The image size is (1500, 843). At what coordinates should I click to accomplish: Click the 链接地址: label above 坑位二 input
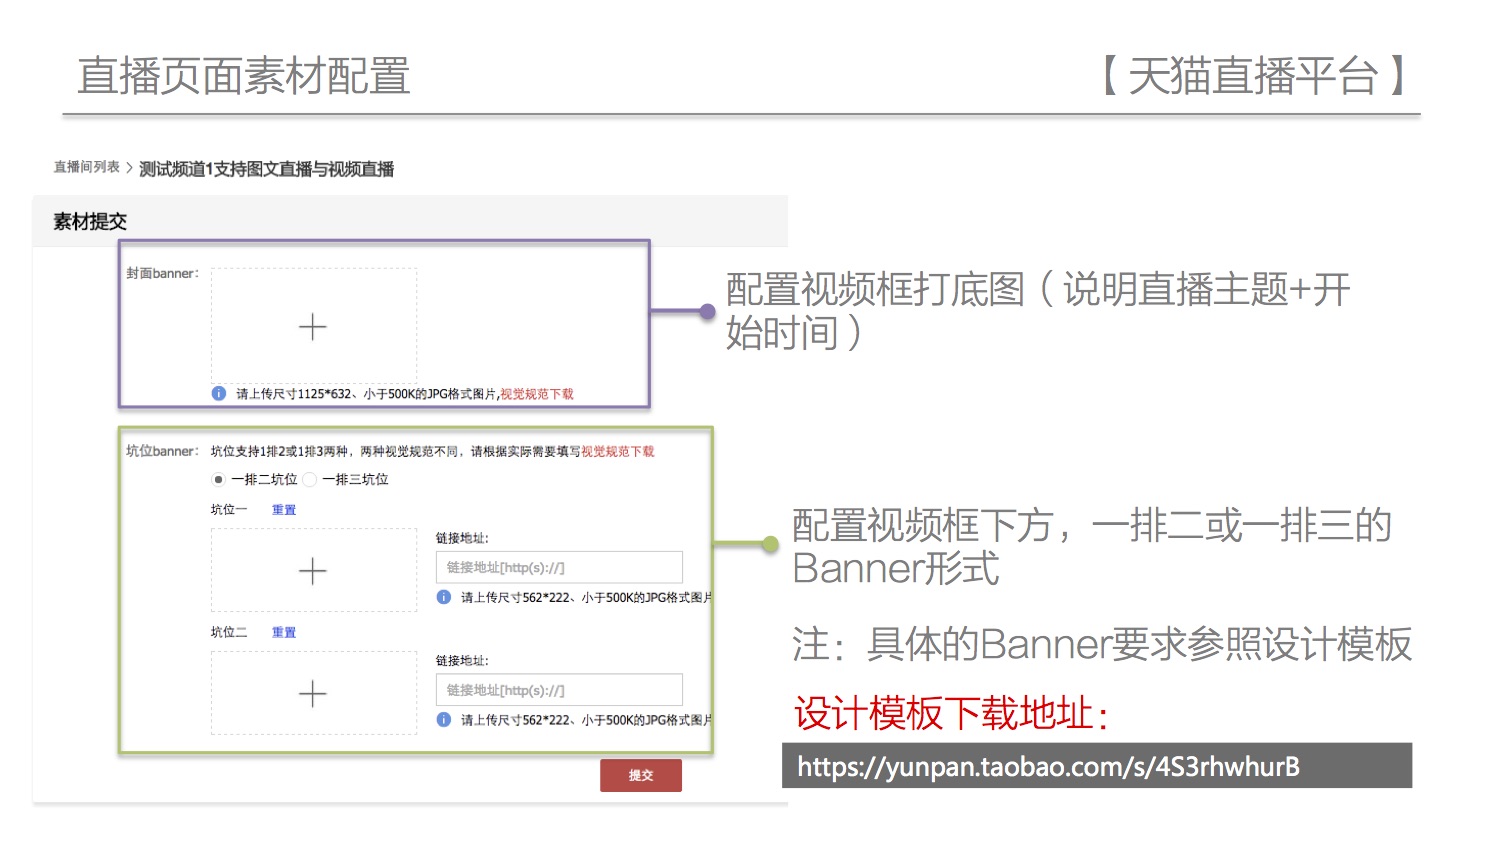click(x=462, y=660)
